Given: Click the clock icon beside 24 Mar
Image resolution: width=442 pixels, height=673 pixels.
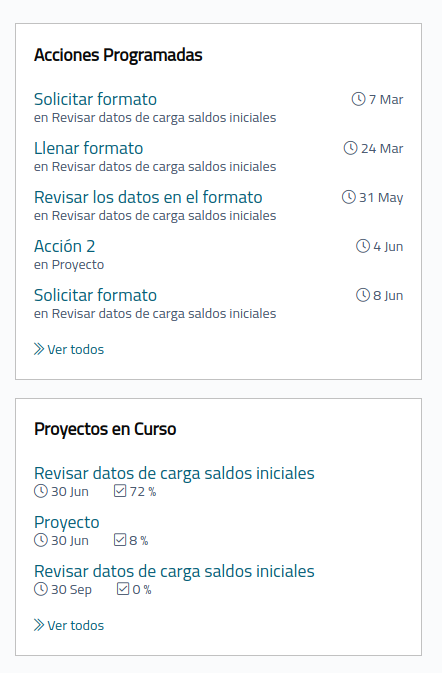Looking at the screenshot, I should click(x=350, y=148).
